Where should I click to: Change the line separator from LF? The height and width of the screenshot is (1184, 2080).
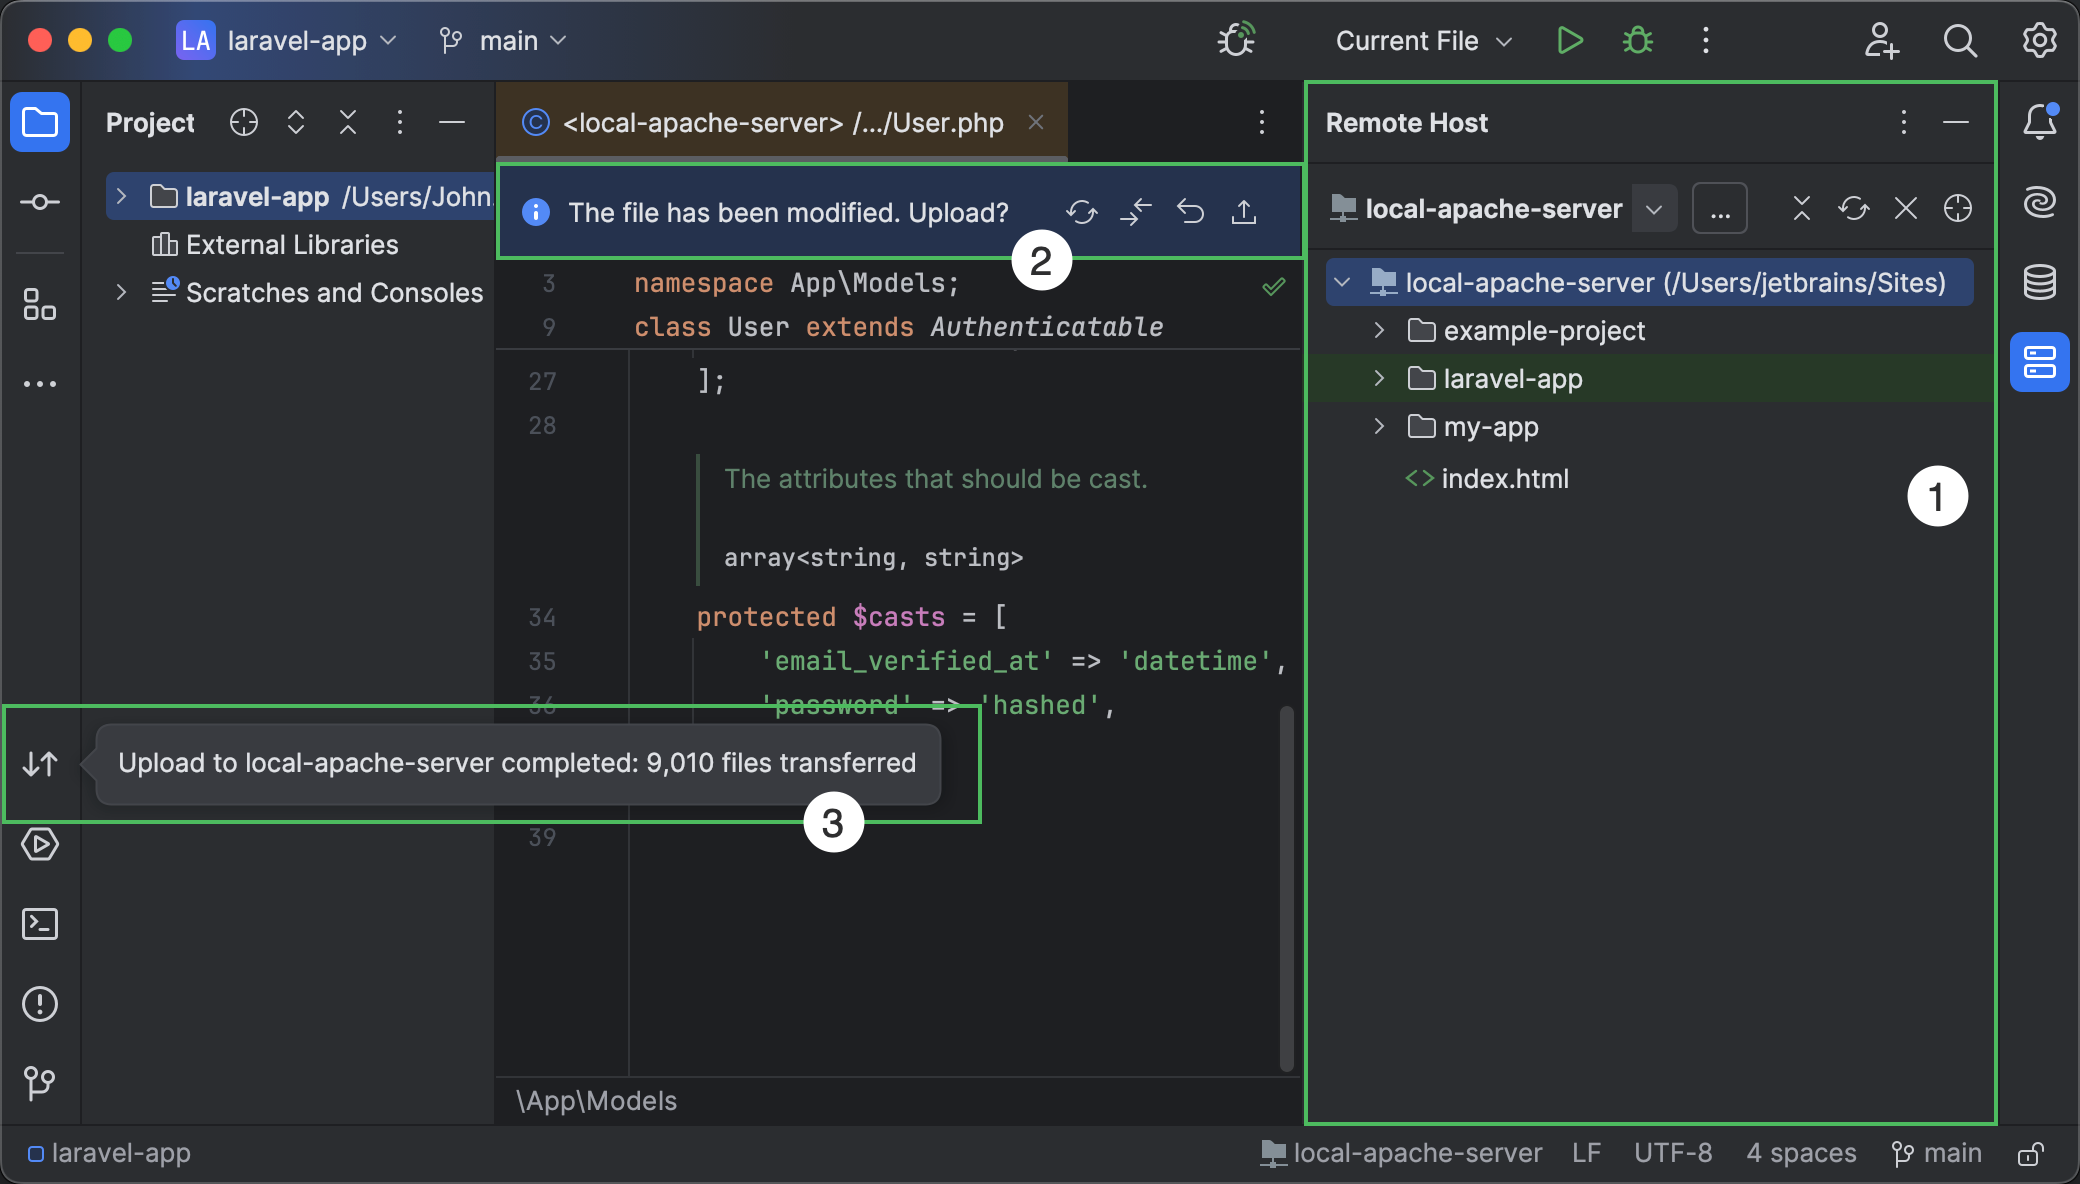point(1585,1152)
